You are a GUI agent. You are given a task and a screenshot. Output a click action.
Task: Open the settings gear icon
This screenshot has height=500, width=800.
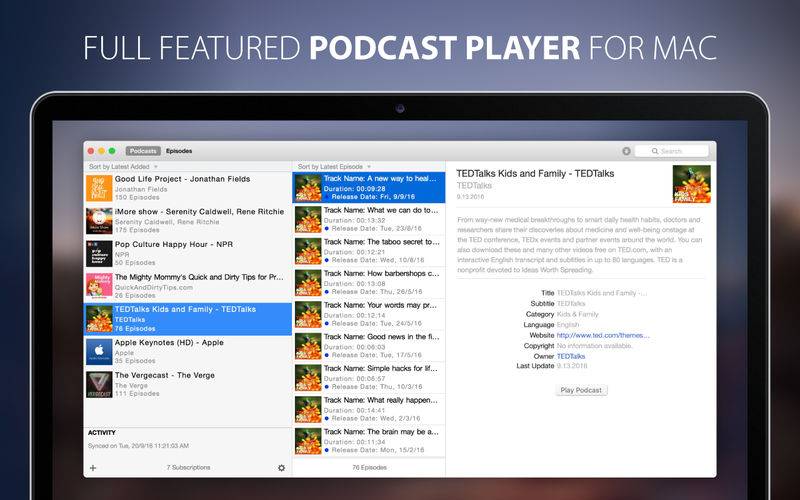281,468
